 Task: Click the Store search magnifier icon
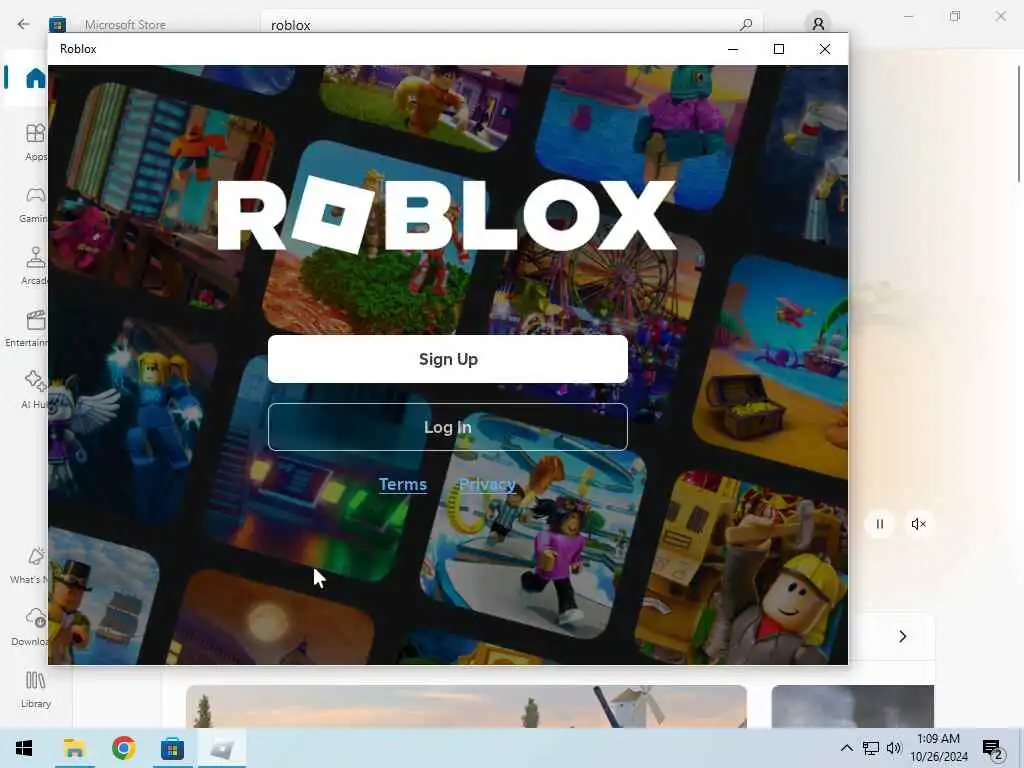click(746, 25)
